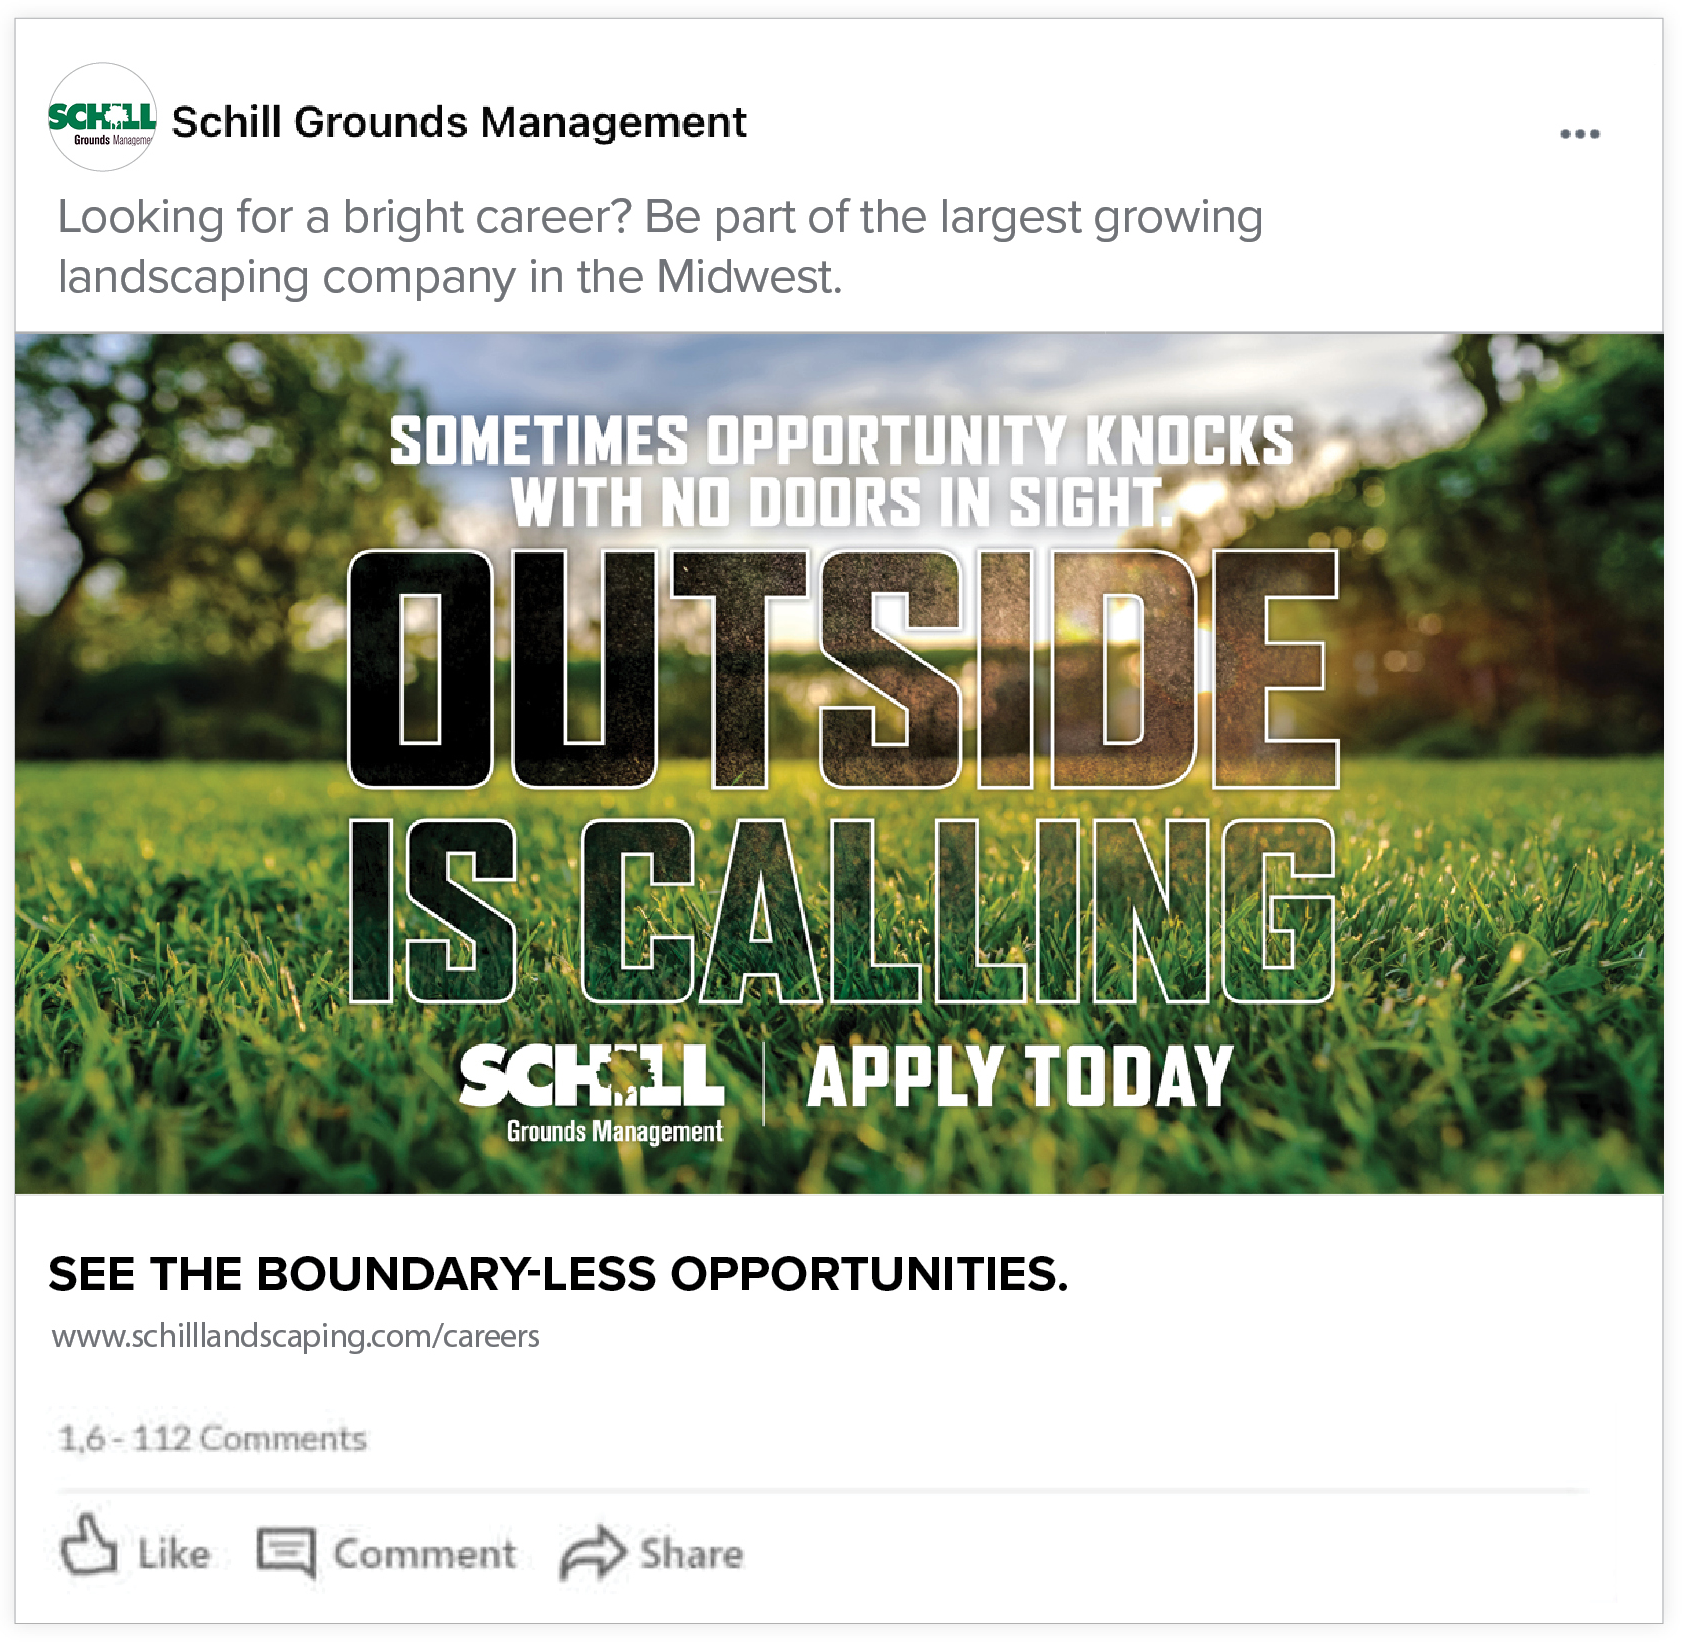Click the 'See the boundary-less opportunities' headline

tap(558, 1274)
